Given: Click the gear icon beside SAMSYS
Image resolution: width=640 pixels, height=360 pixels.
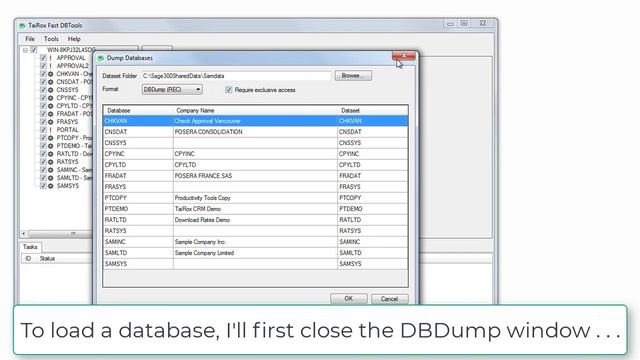Looking at the screenshot, I should pyautogui.click(x=51, y=186).
